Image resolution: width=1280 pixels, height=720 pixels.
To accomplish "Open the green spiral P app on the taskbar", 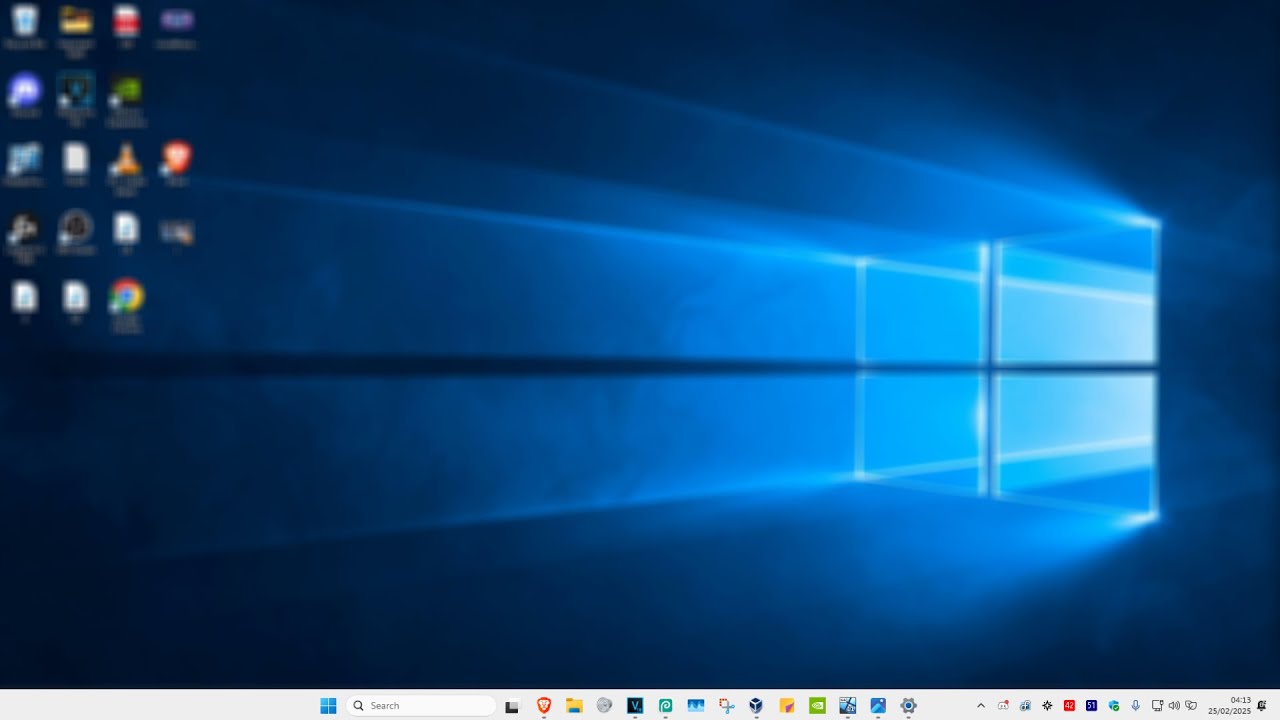I will point(665,706).
